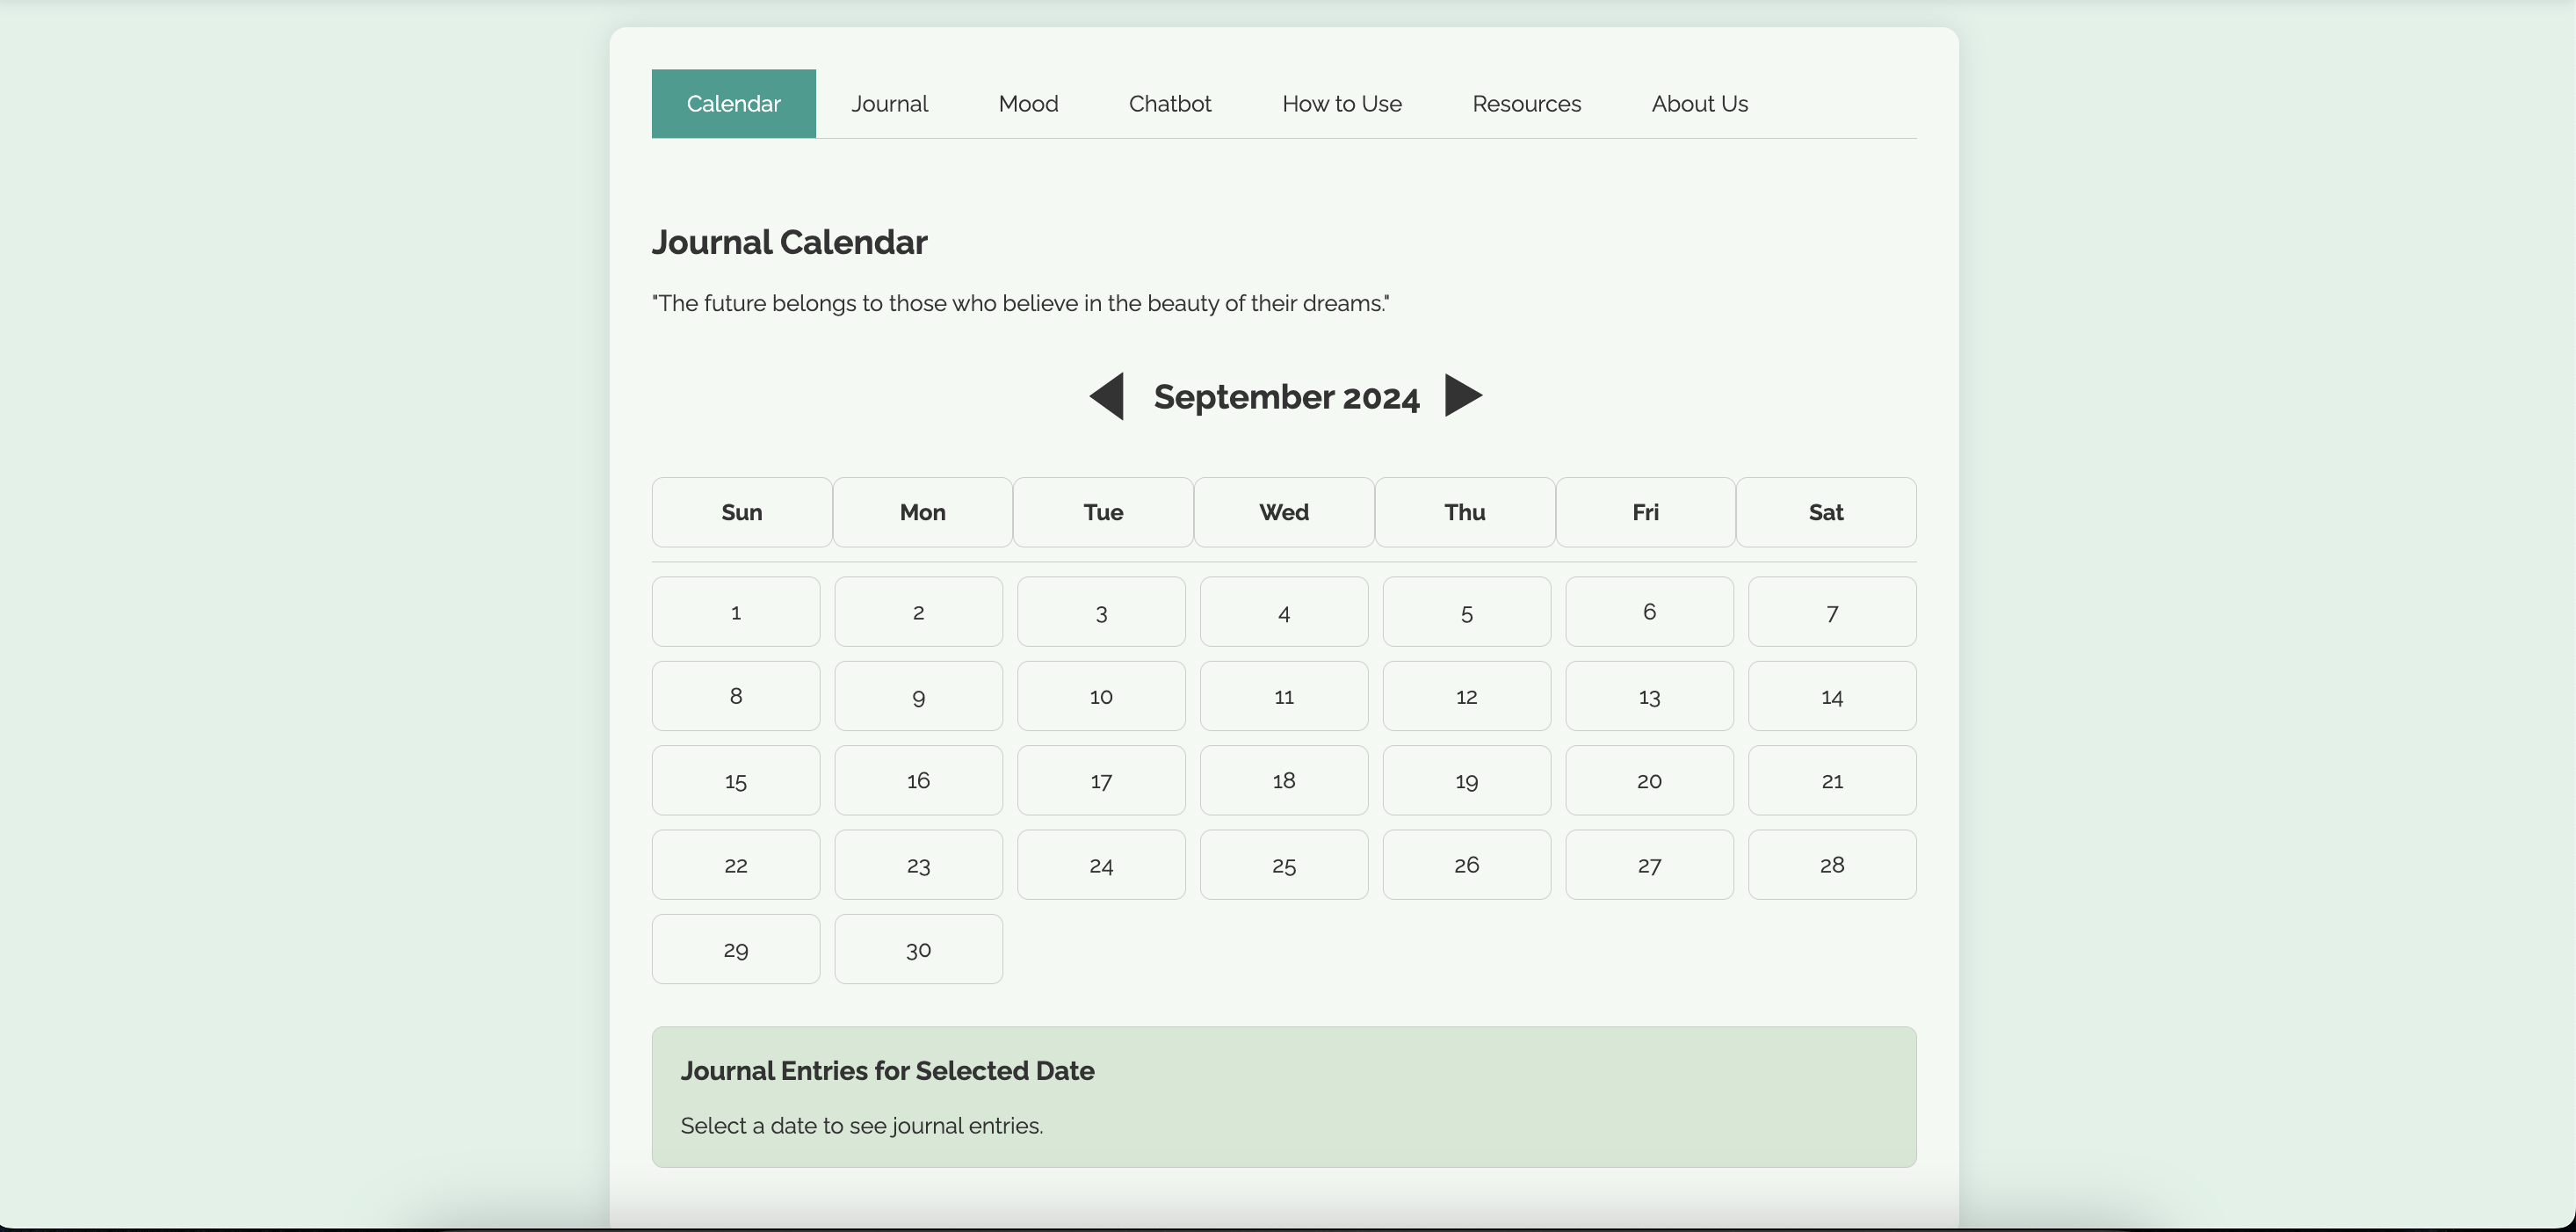View the About Us tab

(x=1699, y=104)
